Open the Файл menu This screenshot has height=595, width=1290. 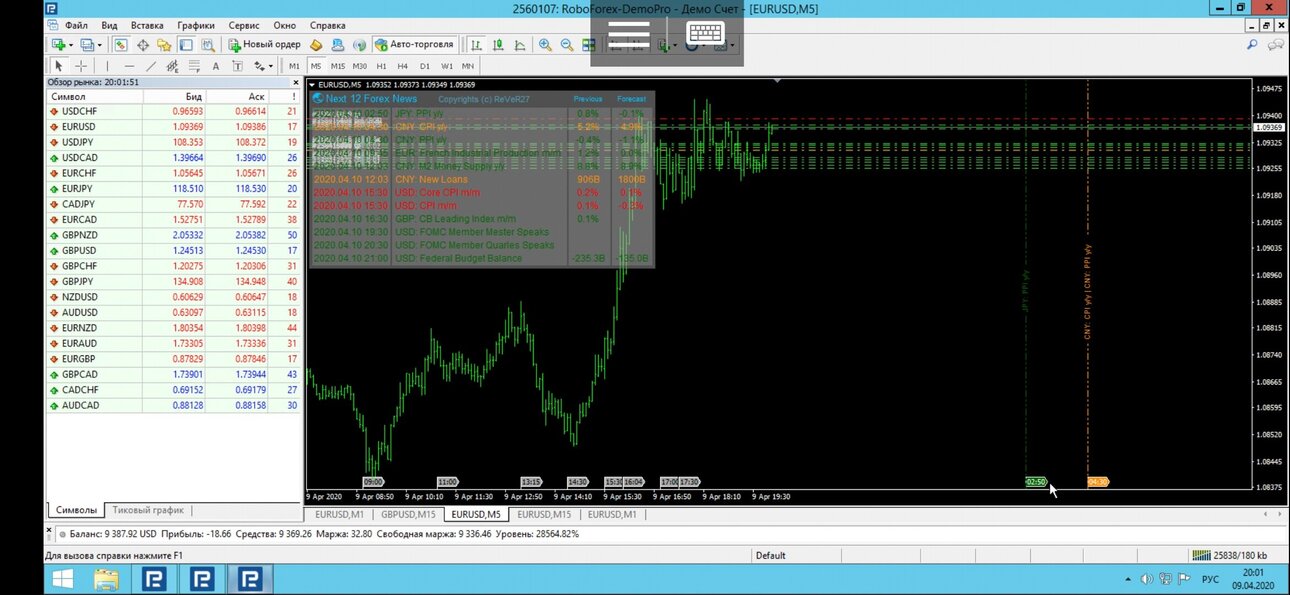click(x=75, y=25)
